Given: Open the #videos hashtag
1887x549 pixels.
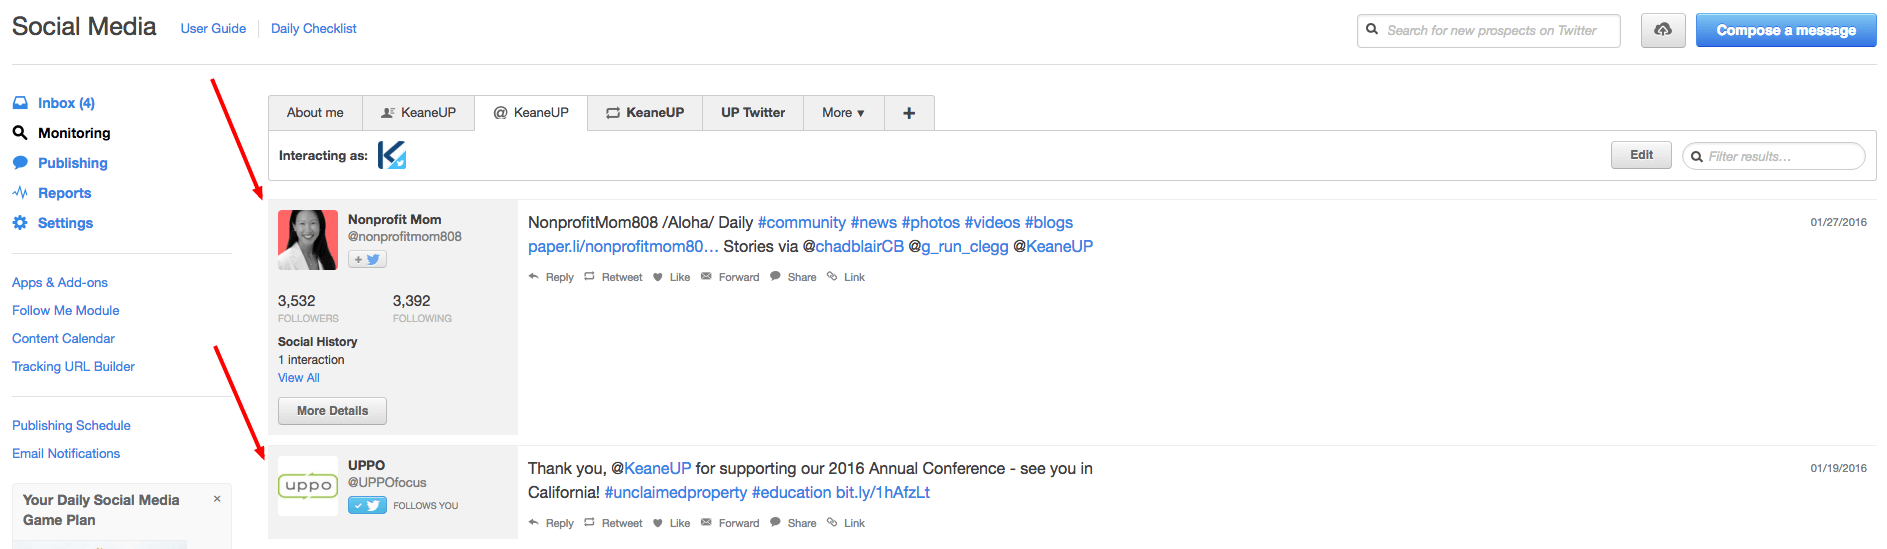Looking at the screenshot, I should [992, 222].
